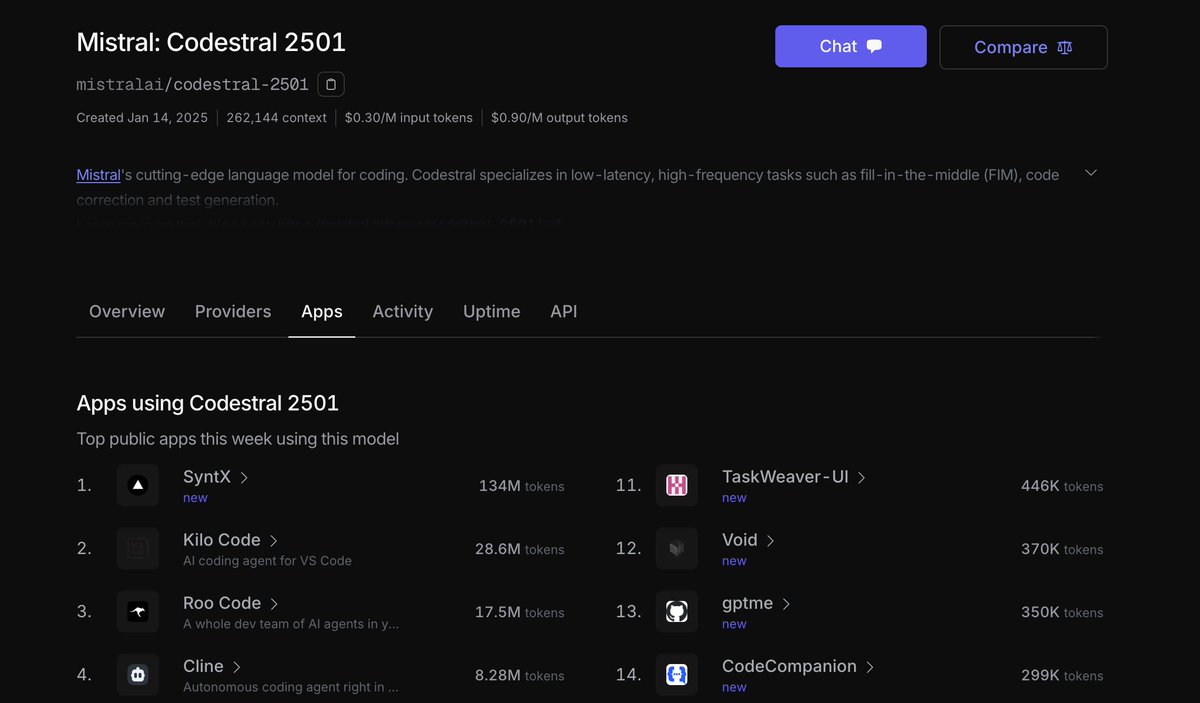Open the SyntX app link
Image resolution: width=1200 pixels, height=703 pixels.
coord(207,477)
